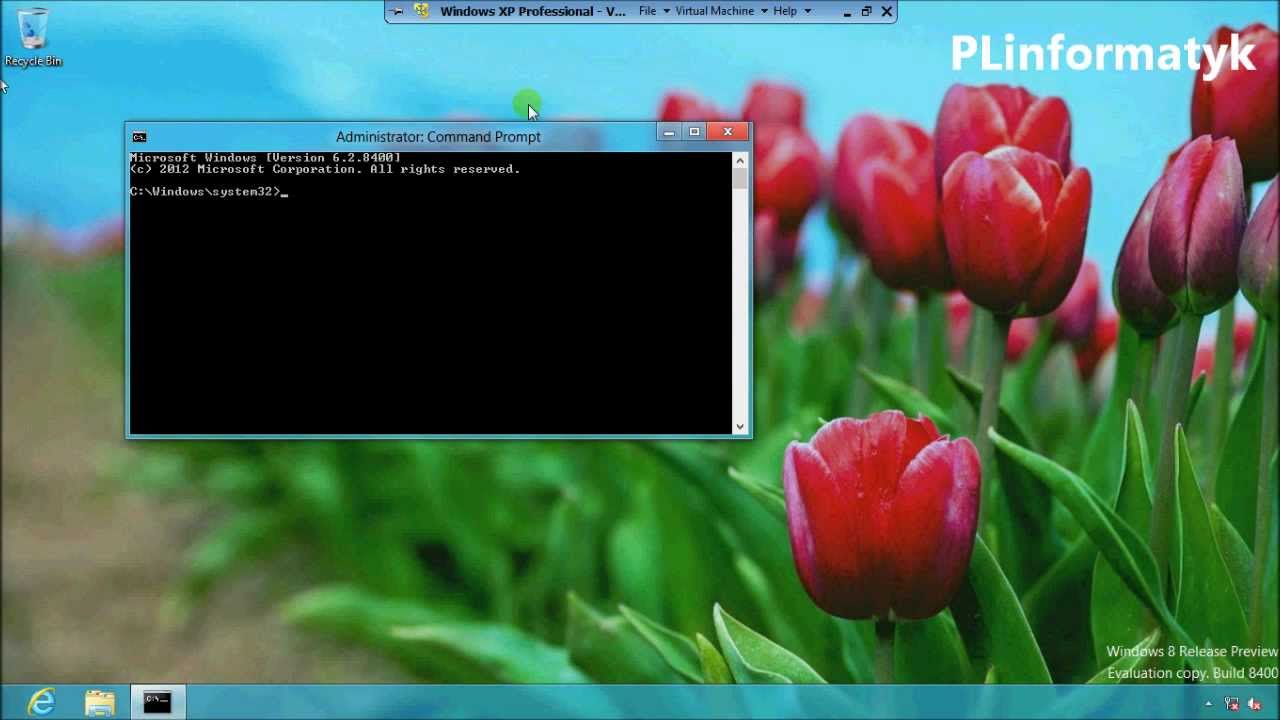The width and height of the screenshot is (1280, 720).
Task: Click the Command Prompt scrollbar thumb
Action: pyautogui.click(x=740, y=179)
